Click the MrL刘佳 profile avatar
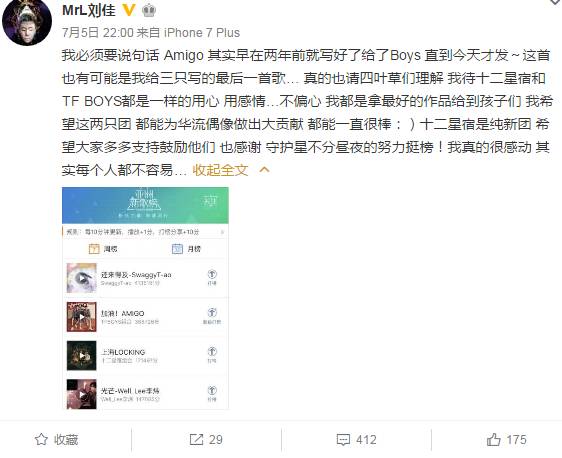562x458 pixels. [x=27, y=22]
